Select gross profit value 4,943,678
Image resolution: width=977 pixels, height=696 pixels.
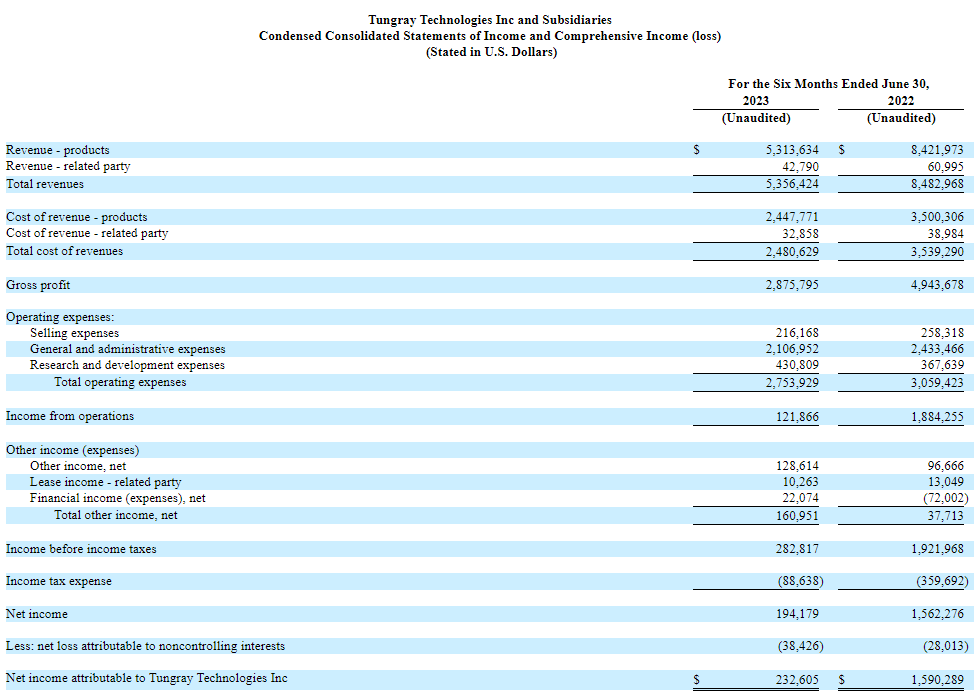coord(936,285)
